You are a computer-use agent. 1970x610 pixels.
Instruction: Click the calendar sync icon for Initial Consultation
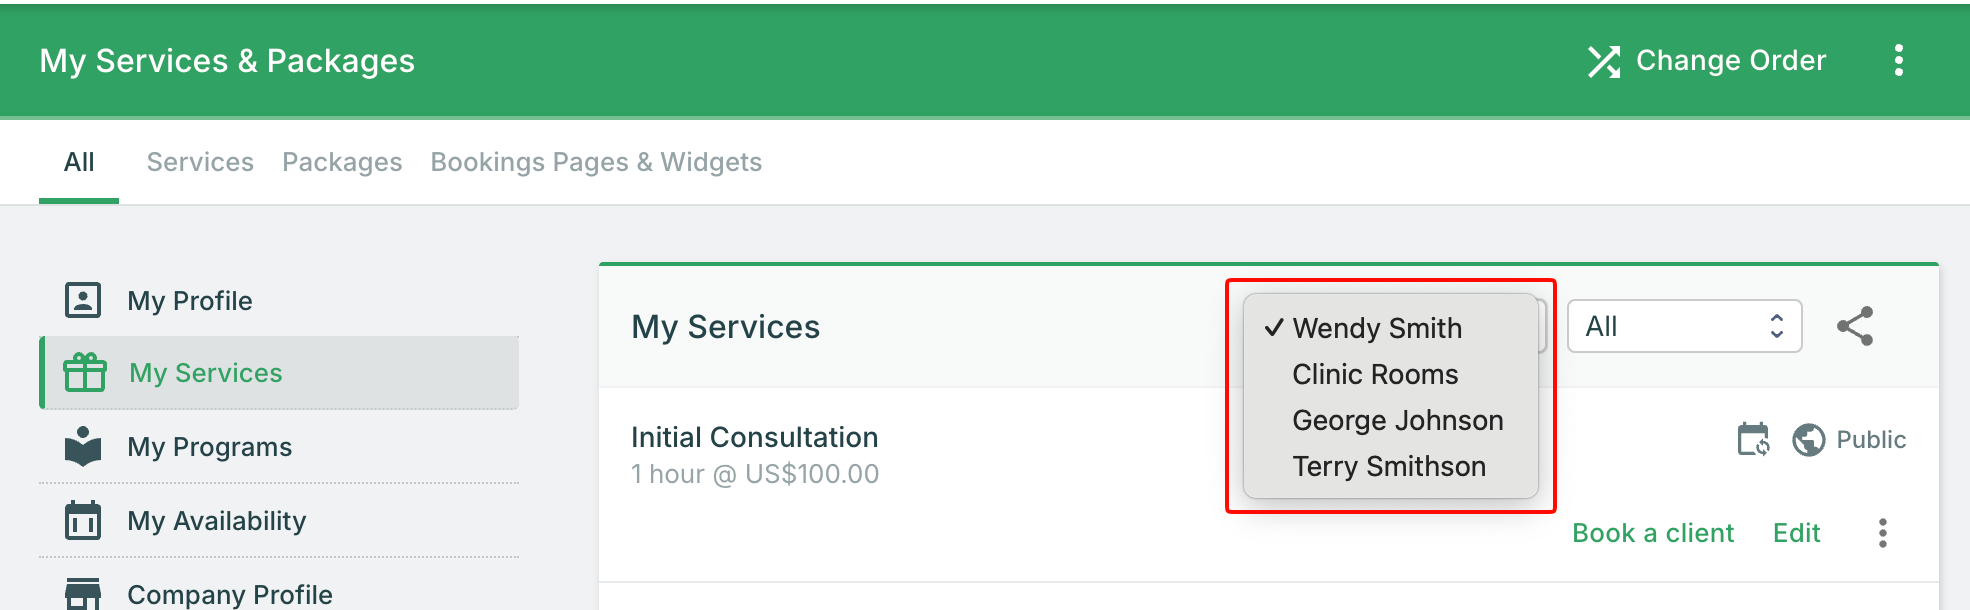click(x=1753, y=439)
